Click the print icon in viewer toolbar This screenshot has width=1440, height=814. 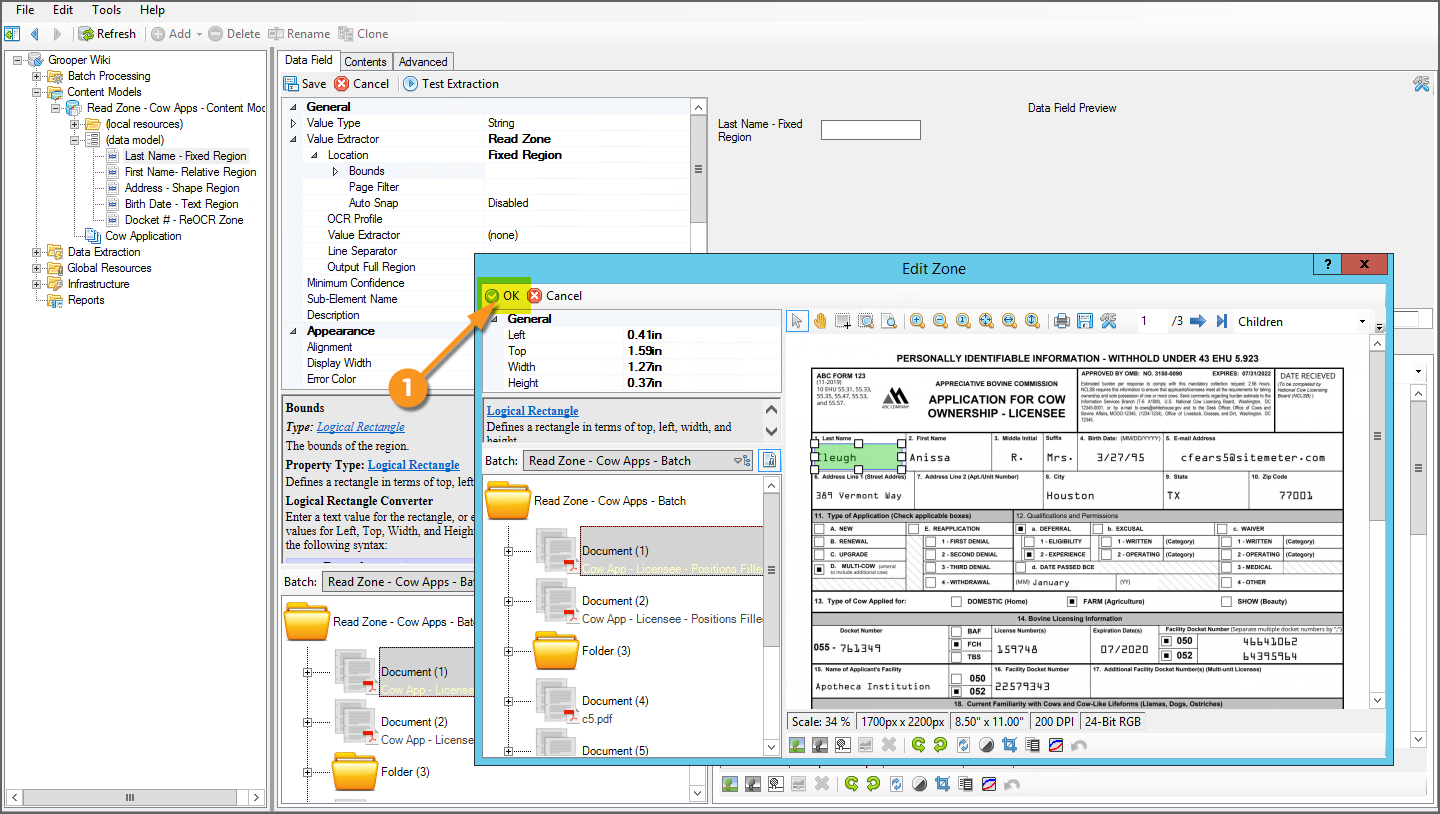click(1062, 321)
